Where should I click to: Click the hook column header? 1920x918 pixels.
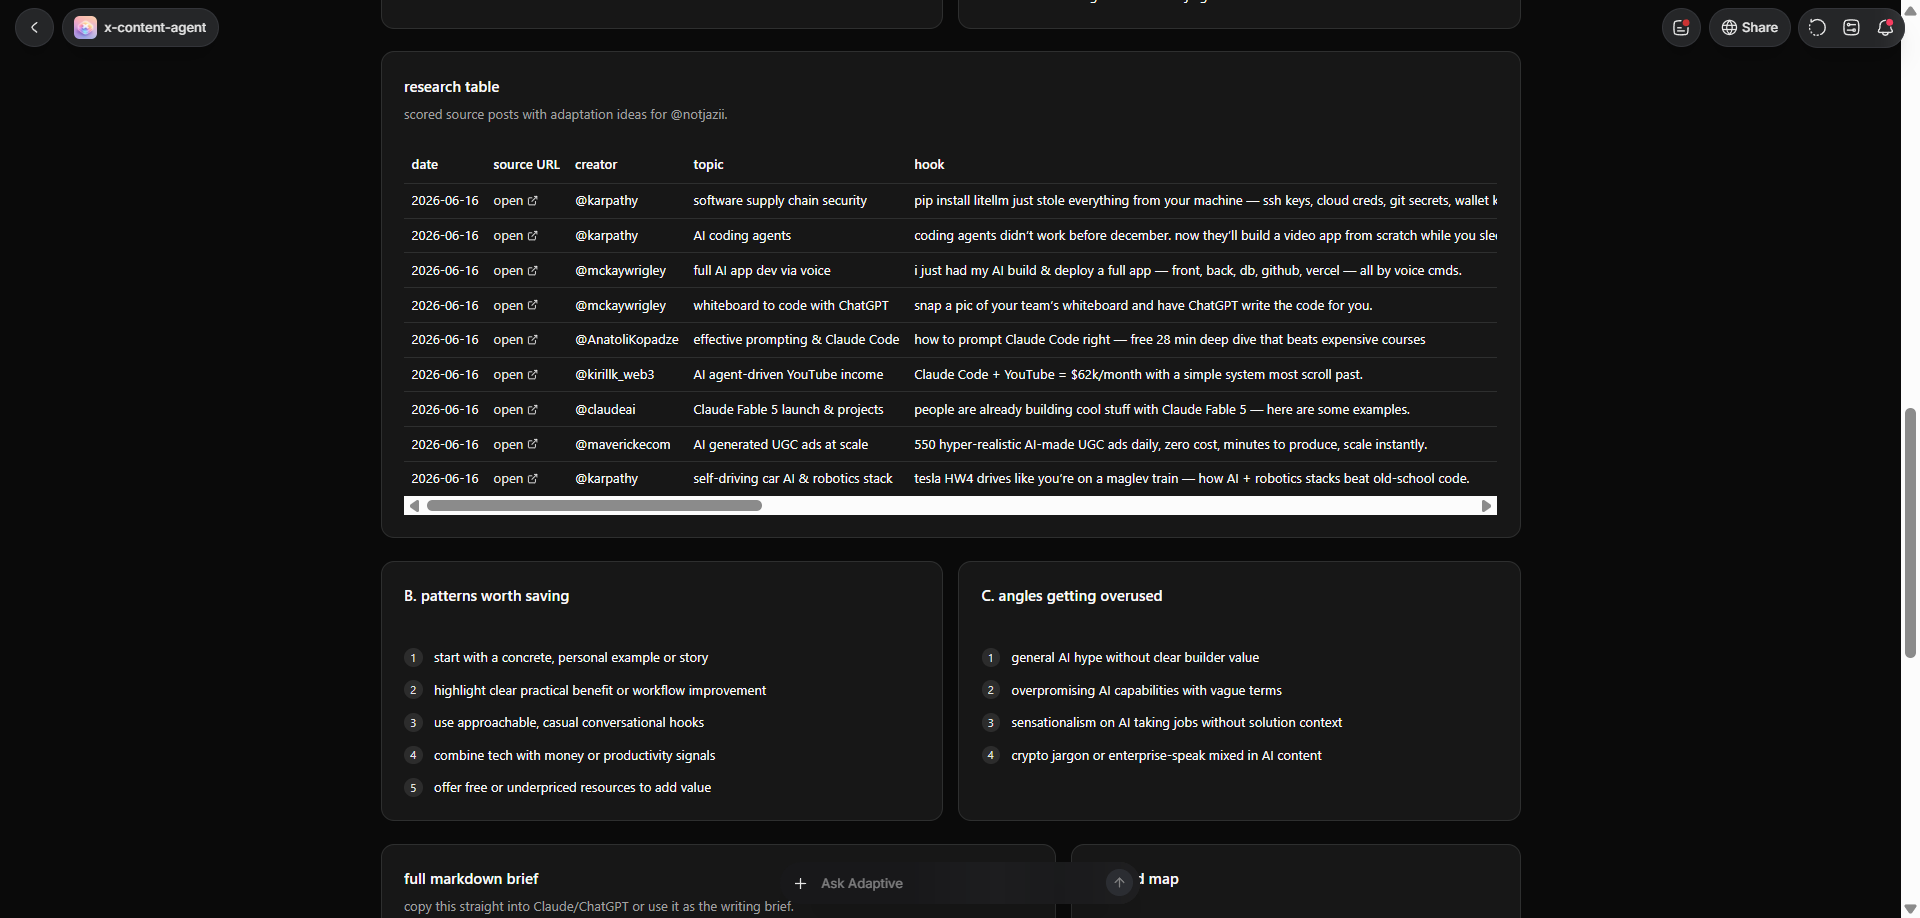(929, 165)
